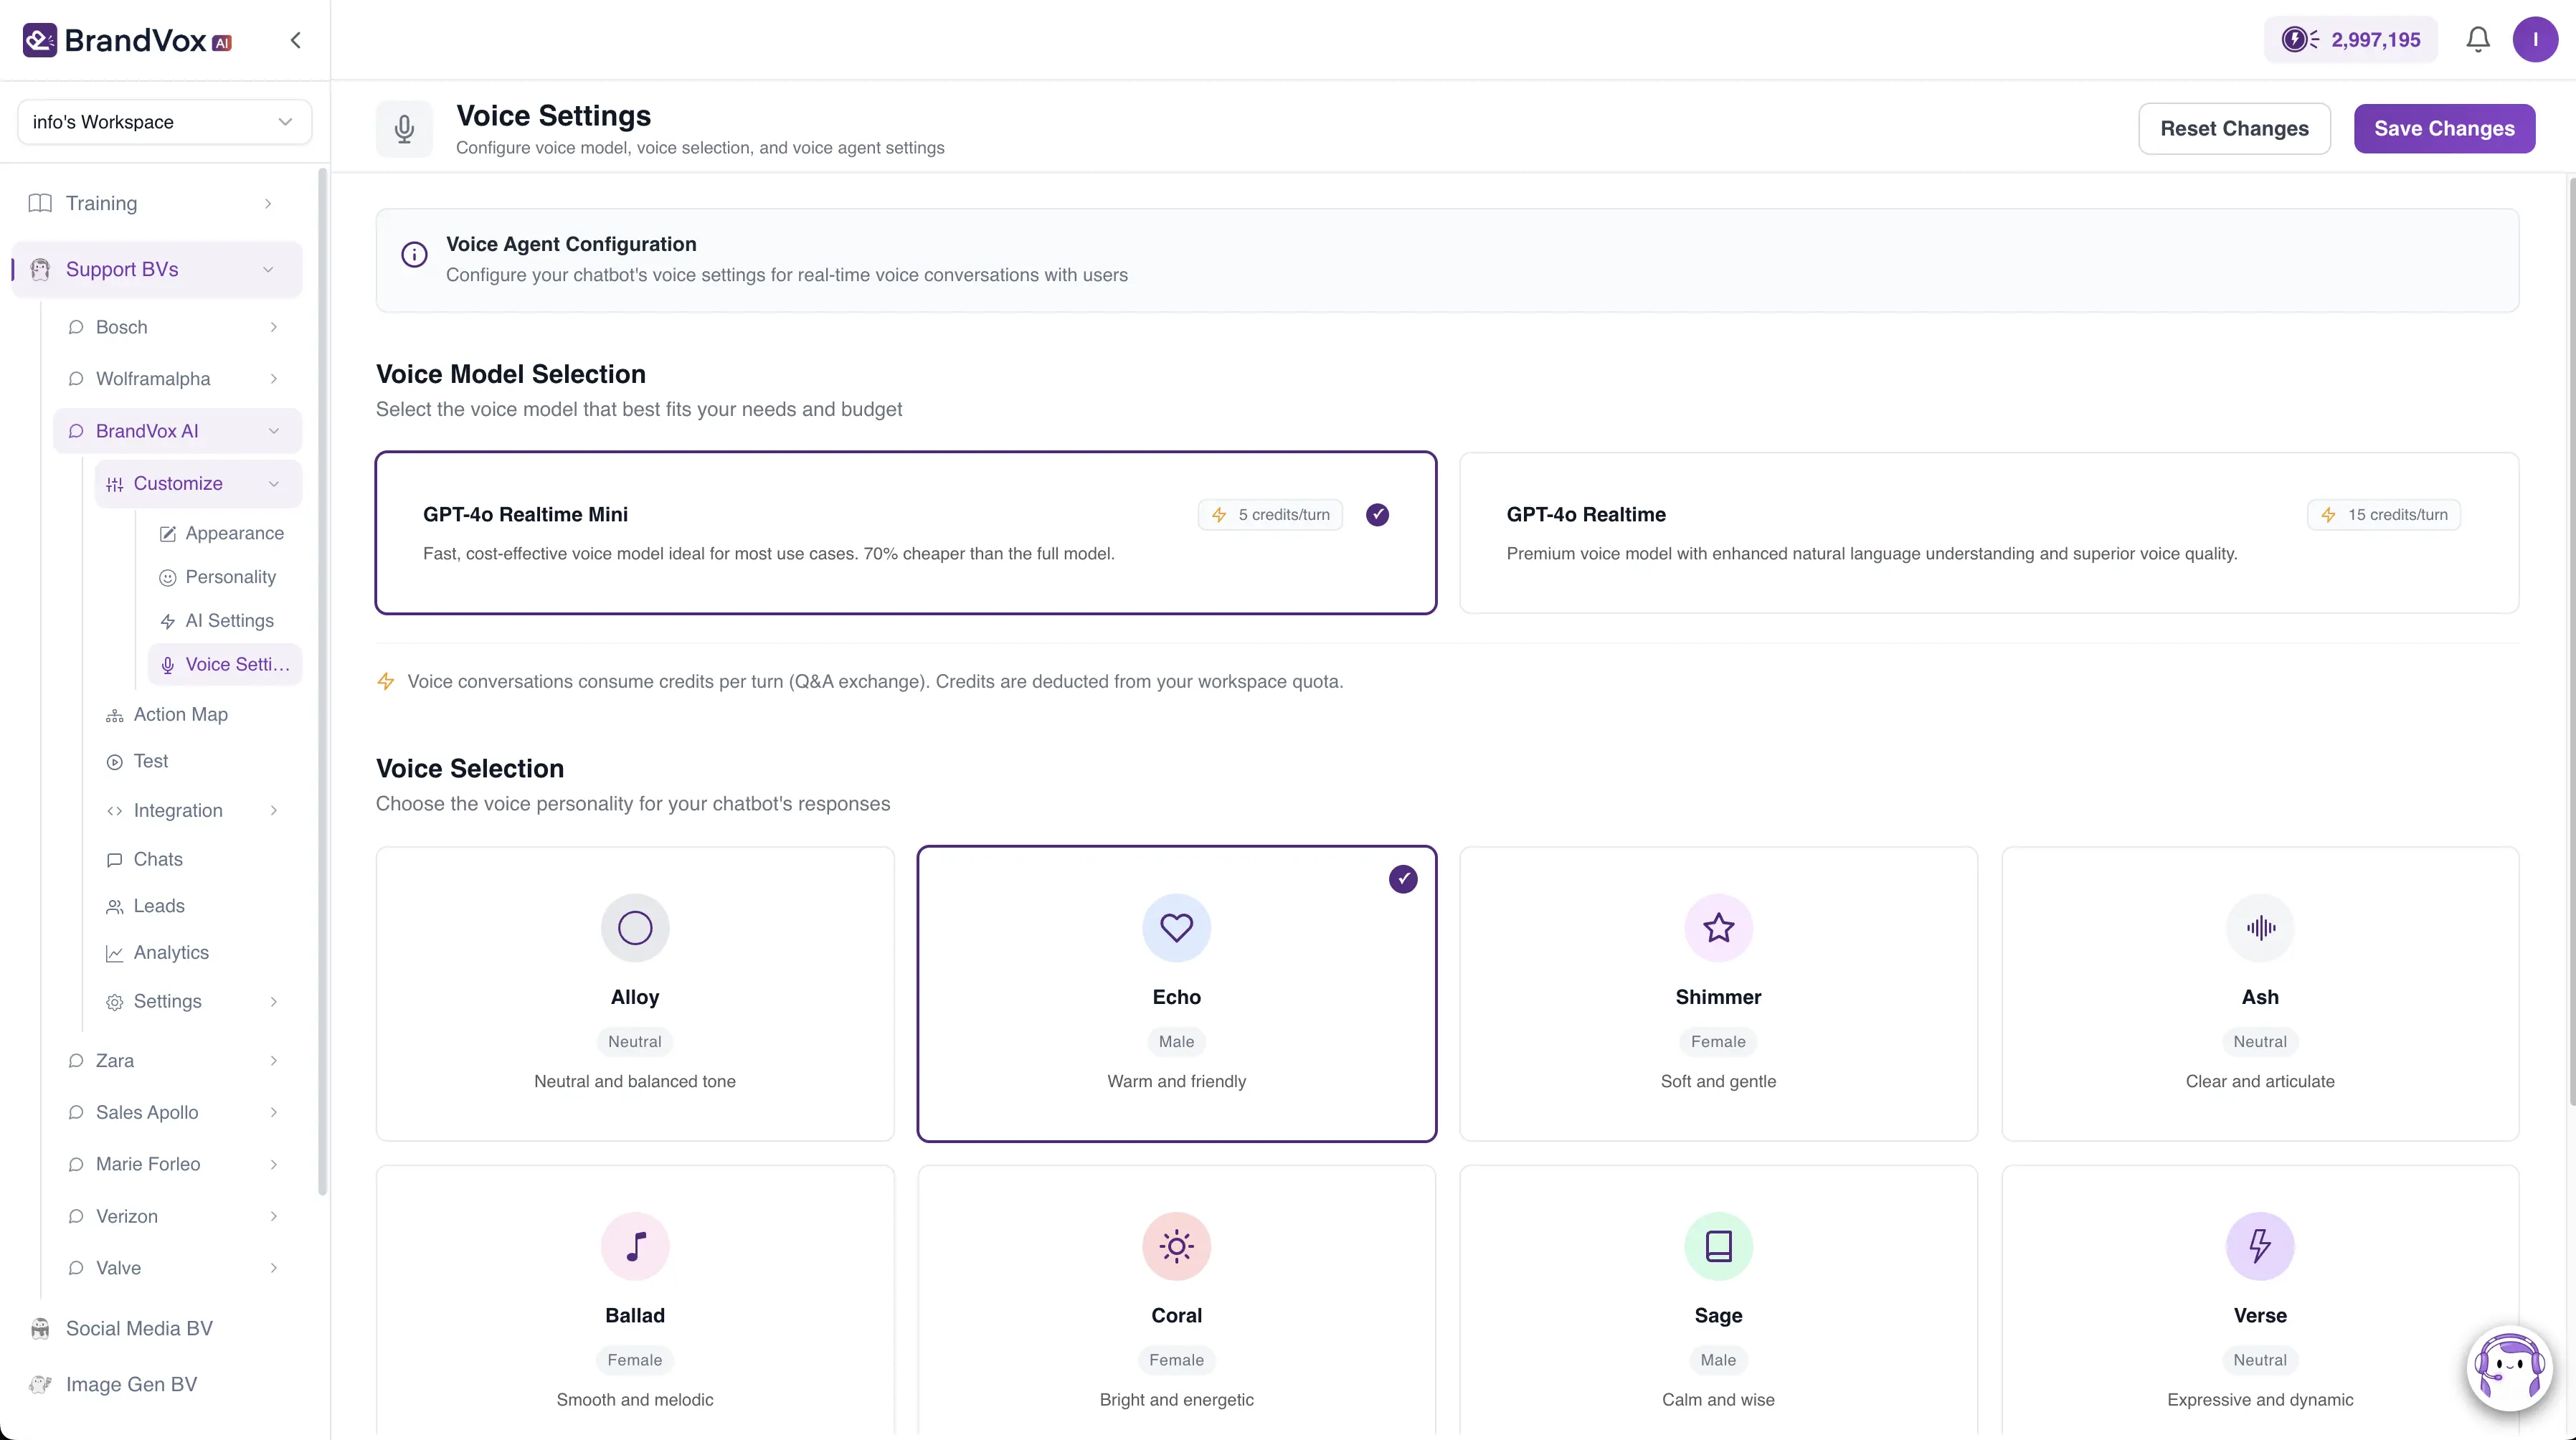Click the Customize sliders icon
The height and width of the screenshot is (1440, 2576).
(115, 485)
